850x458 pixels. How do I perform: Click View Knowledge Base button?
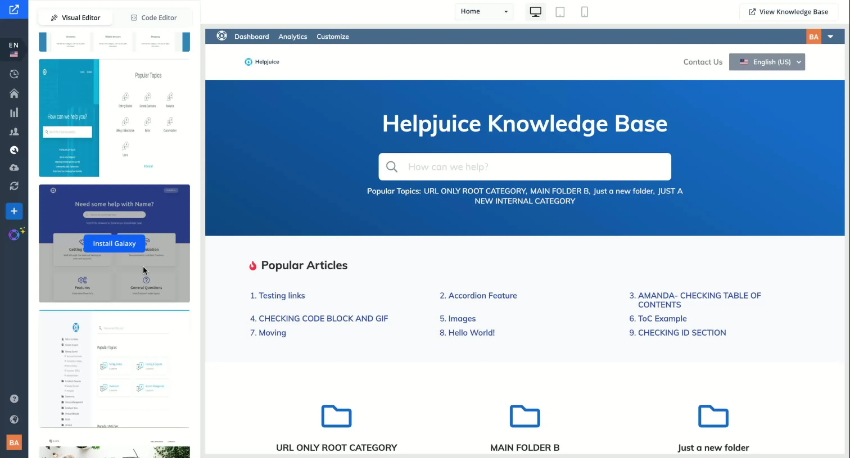pyautogui.click(x=788, y=12)
